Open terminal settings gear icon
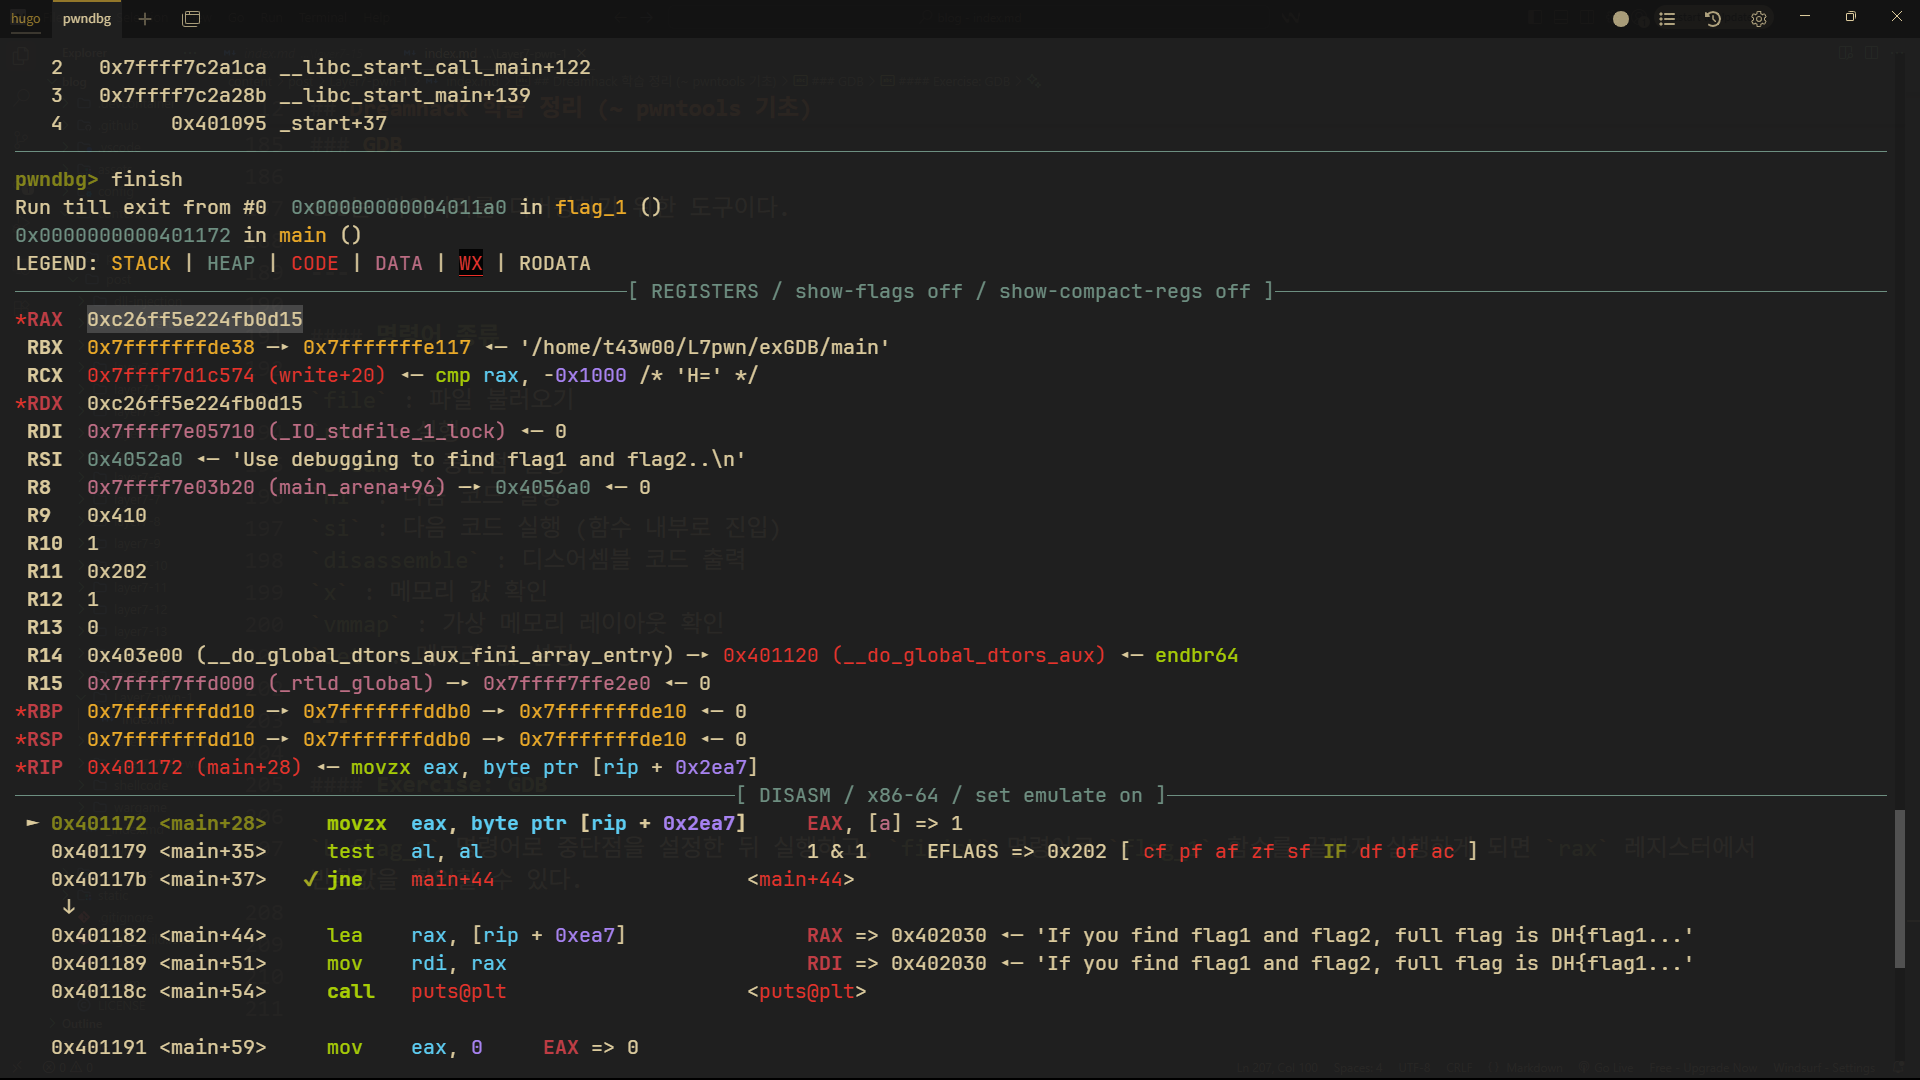The image size is (1920, 1080). click(x=1759, y=19)
